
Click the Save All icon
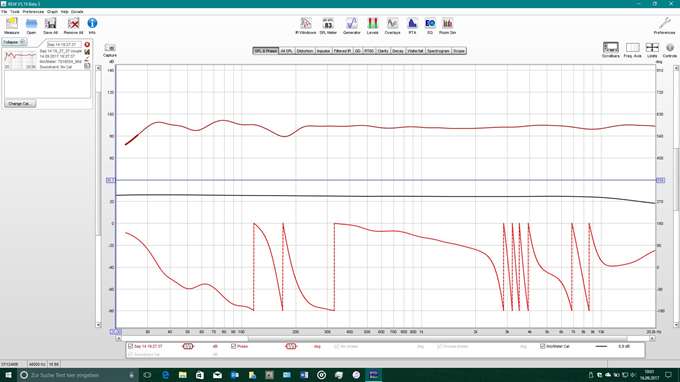[50, 26]
